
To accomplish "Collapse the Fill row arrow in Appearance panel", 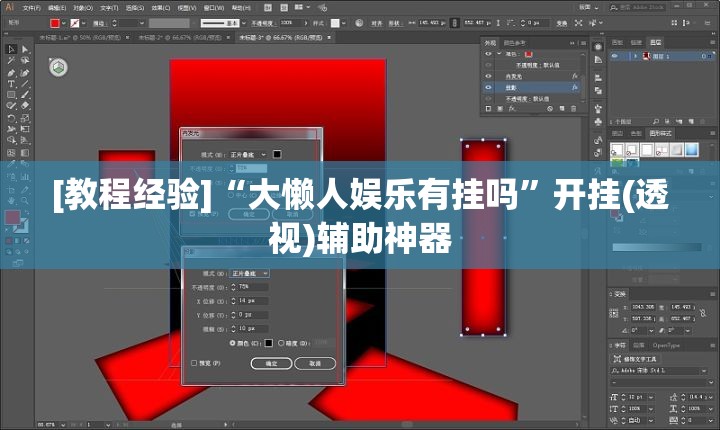I will pos(499,54).
